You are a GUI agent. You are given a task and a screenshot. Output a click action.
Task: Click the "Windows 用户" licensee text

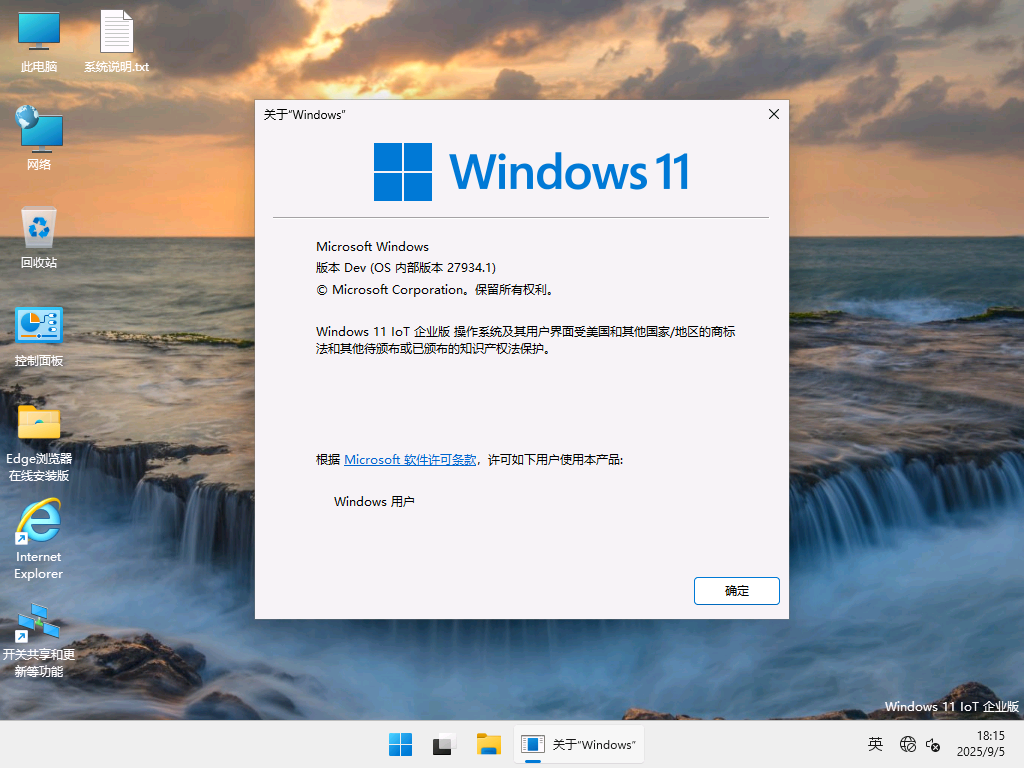pyautogui.click(x=374, y=502)
